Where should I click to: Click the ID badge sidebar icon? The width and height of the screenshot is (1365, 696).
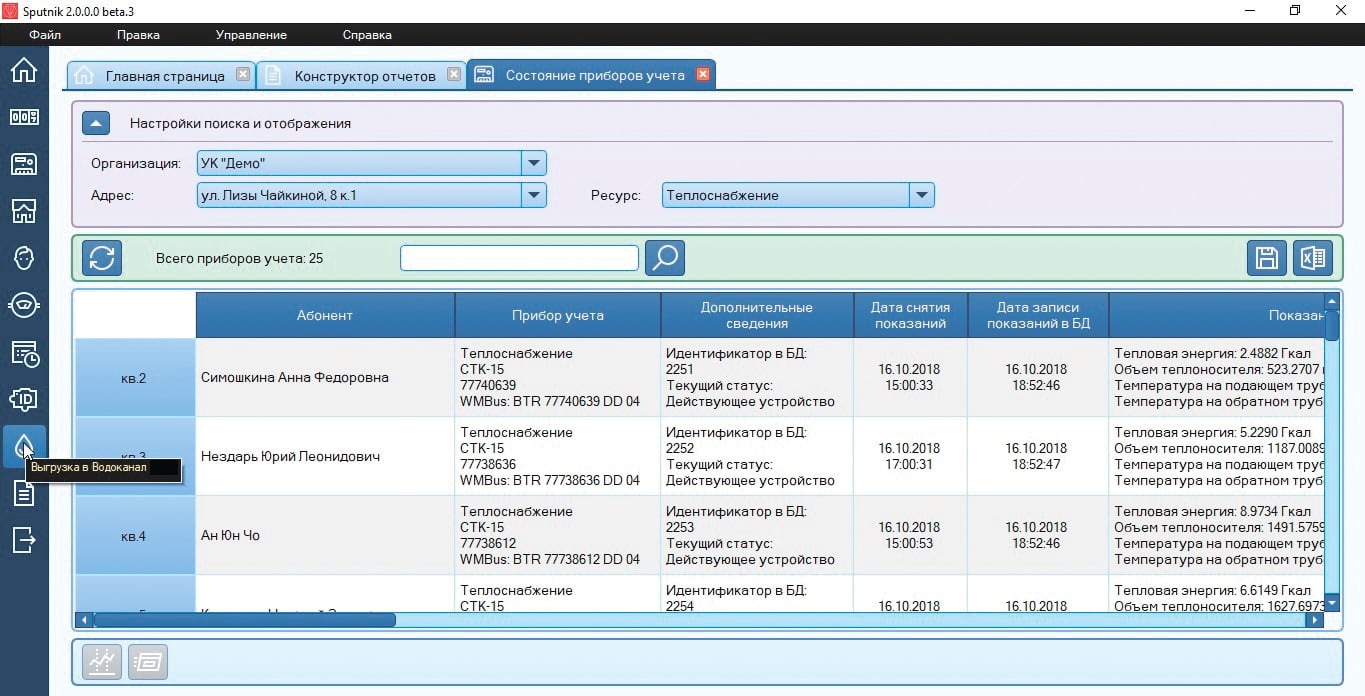click(23, 400)
